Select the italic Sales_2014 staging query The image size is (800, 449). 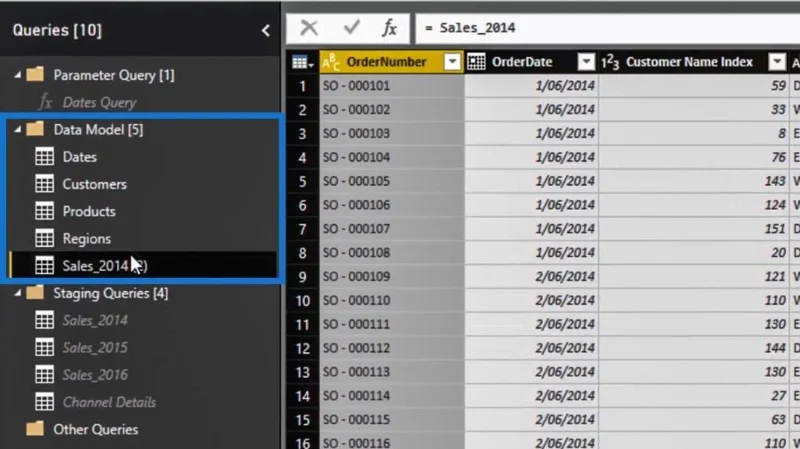95,320
